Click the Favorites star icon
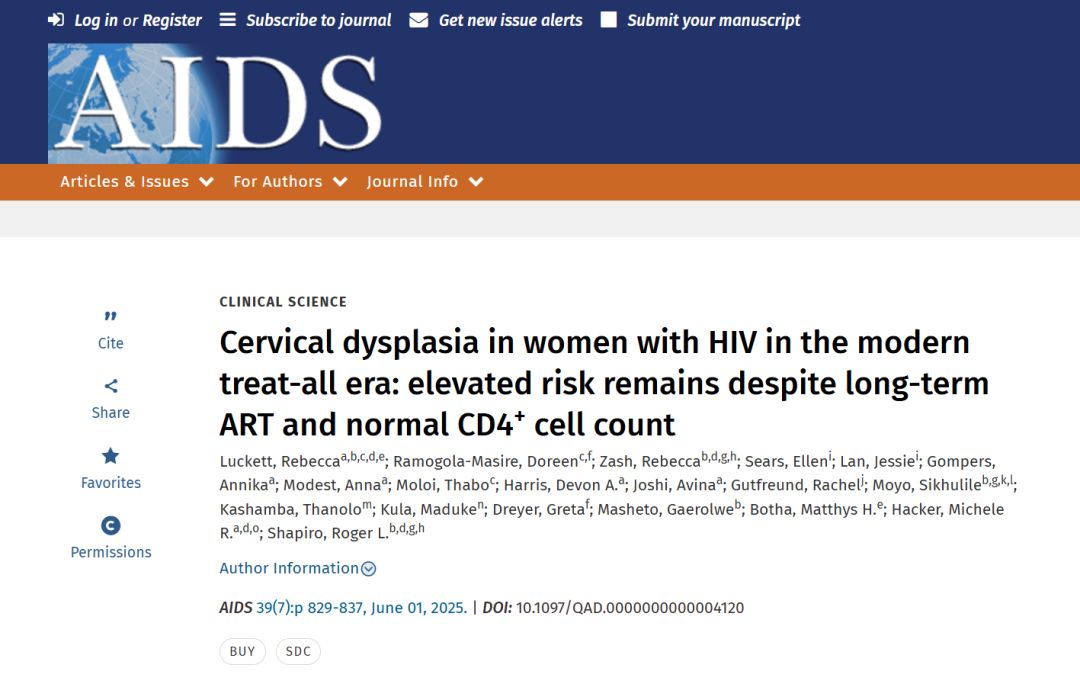The image size is (1080, 684). point(111,455)
